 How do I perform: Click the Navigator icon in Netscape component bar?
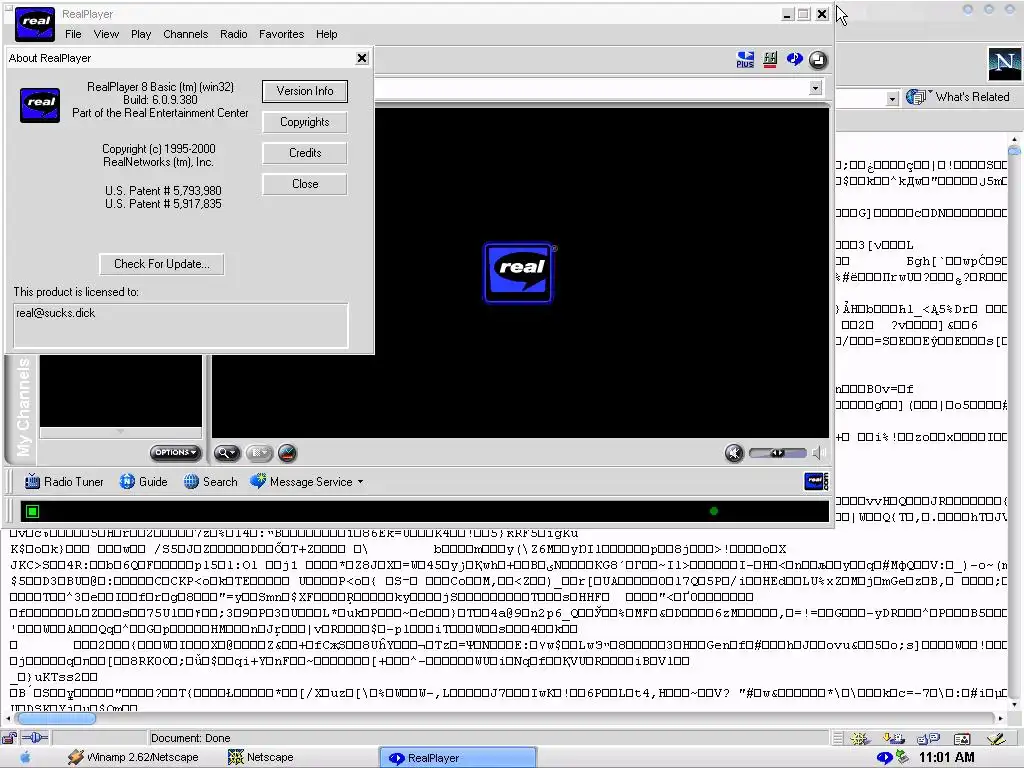coord(859,739)
